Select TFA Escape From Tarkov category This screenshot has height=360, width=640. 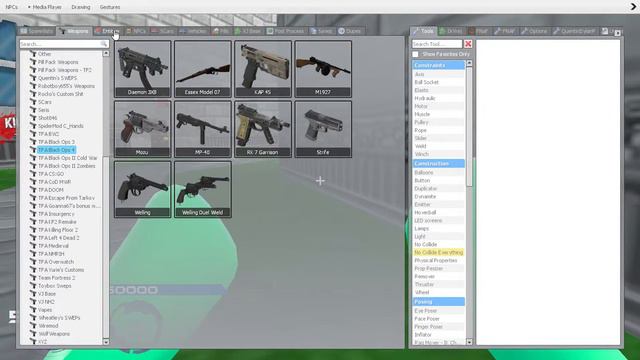[66, 198]
